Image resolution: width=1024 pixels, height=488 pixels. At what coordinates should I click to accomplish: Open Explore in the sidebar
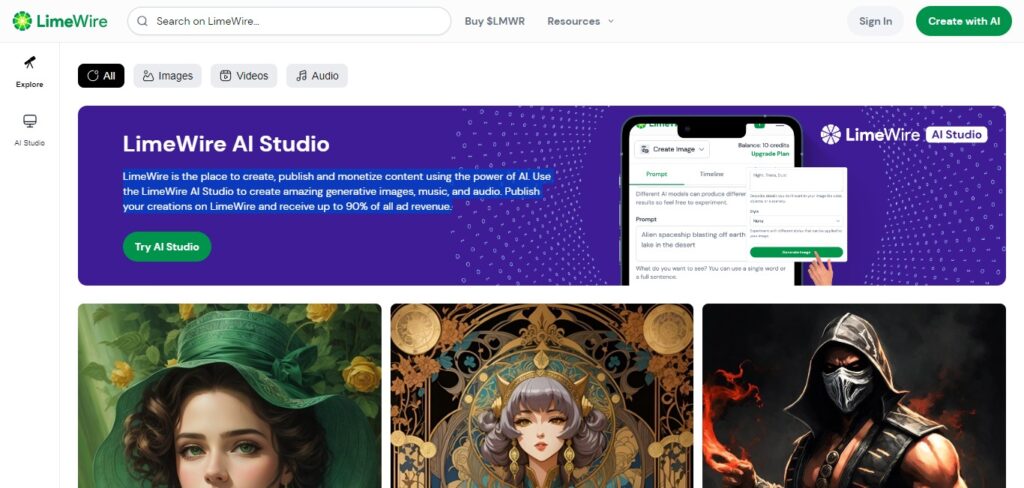tap(29, 72)
